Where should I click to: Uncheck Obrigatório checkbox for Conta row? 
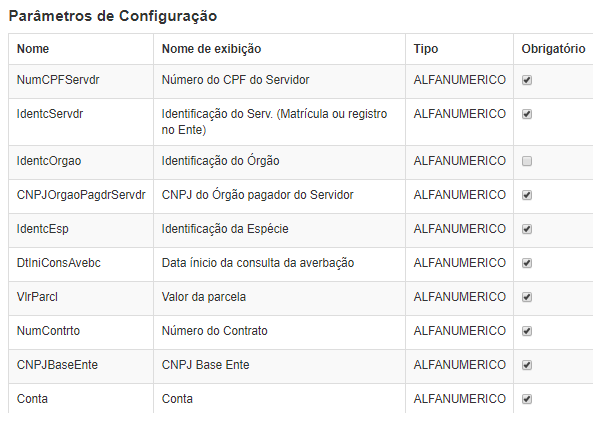tap(527, 399)
